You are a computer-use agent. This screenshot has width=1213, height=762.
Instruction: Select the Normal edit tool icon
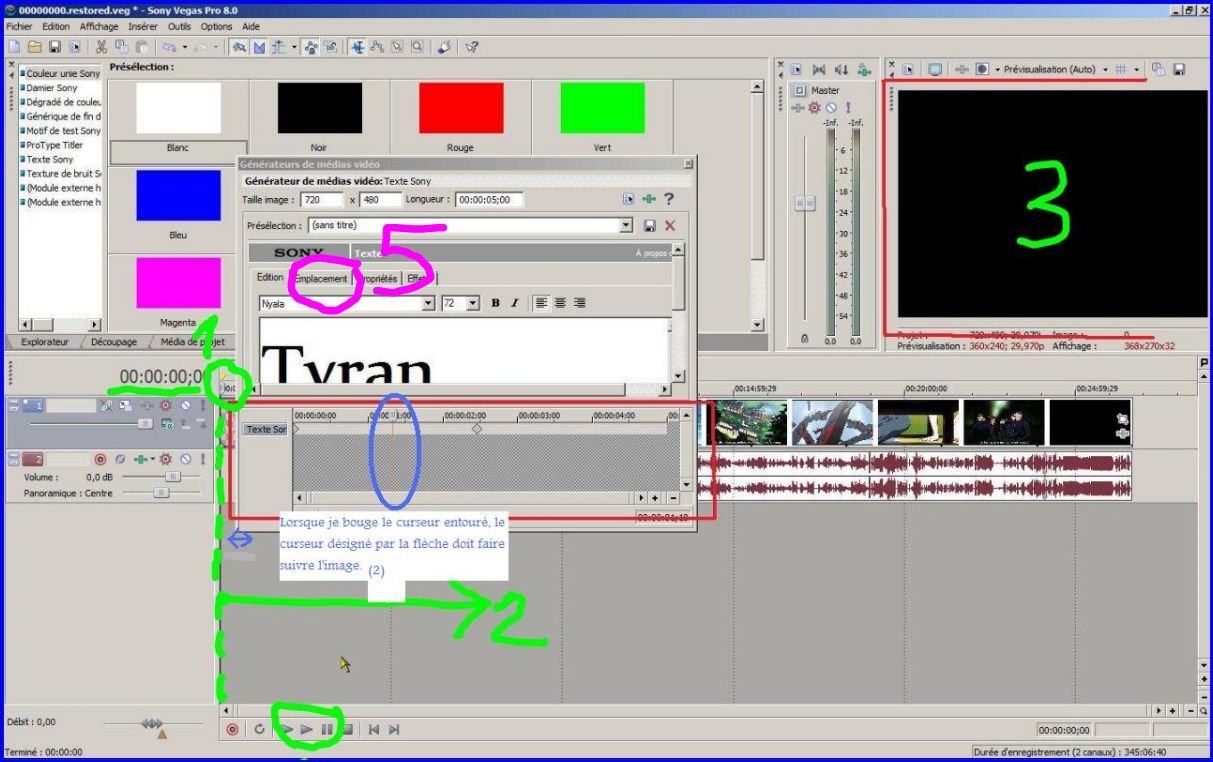click(x=356, y=46)
